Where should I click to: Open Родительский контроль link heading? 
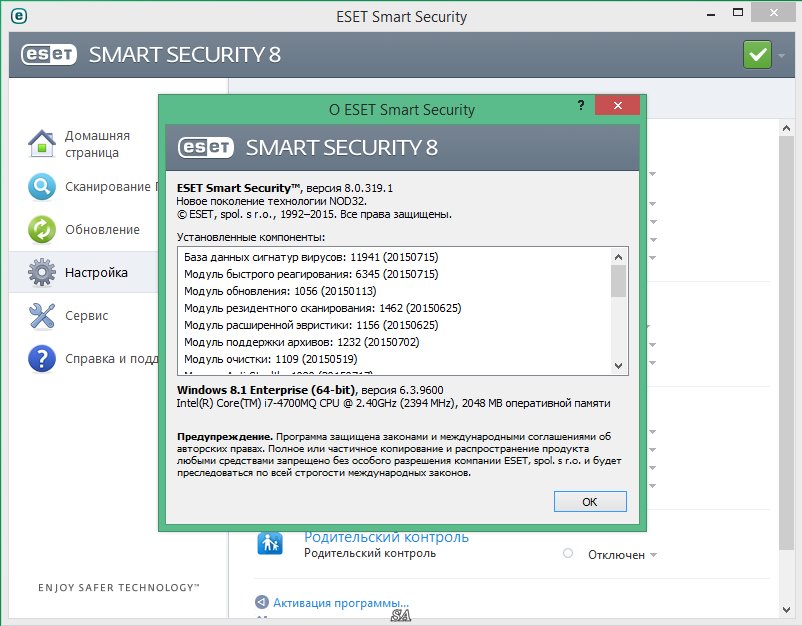tap(386, 536)
